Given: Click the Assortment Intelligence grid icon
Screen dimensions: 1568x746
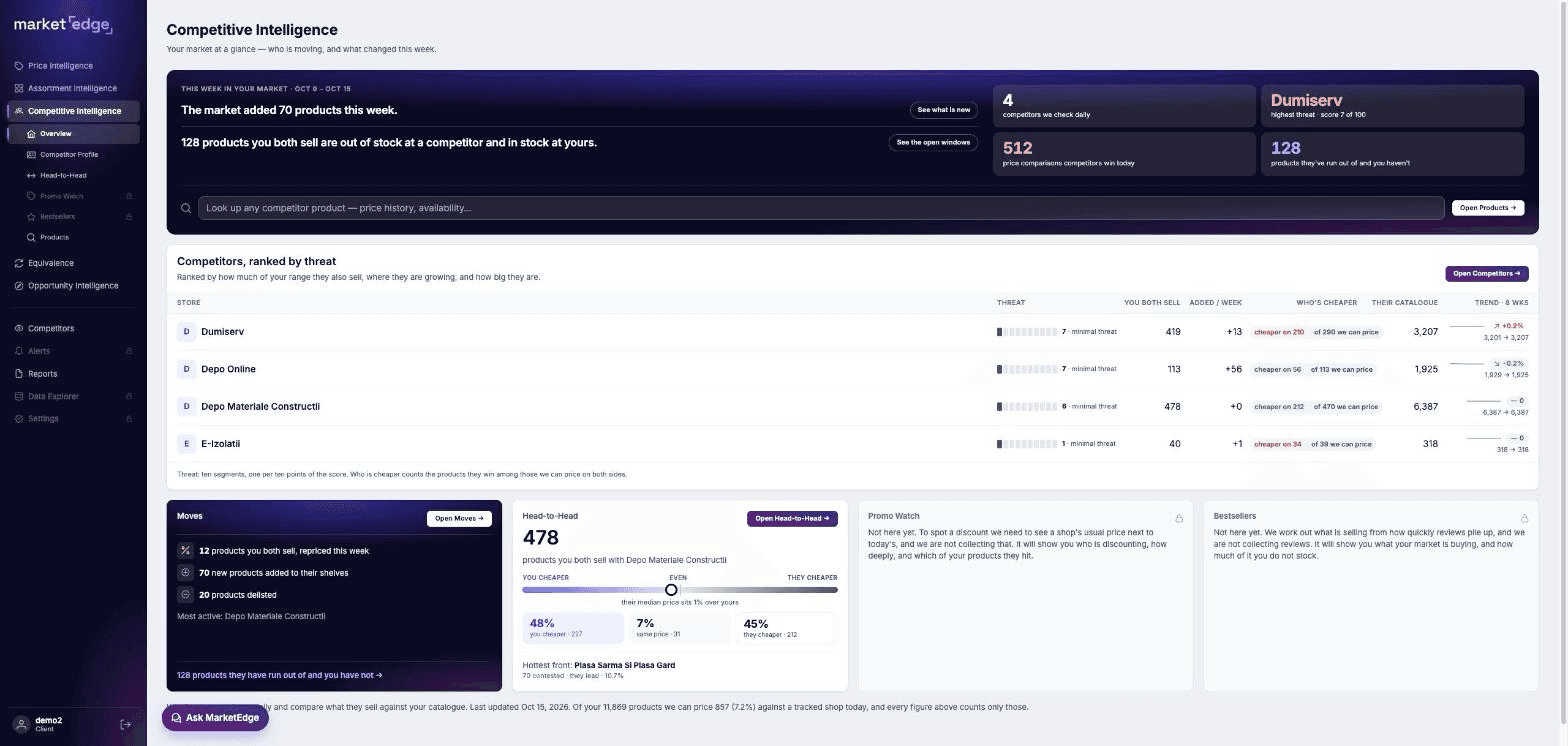Looking at the screenshot, I should 19,88.
